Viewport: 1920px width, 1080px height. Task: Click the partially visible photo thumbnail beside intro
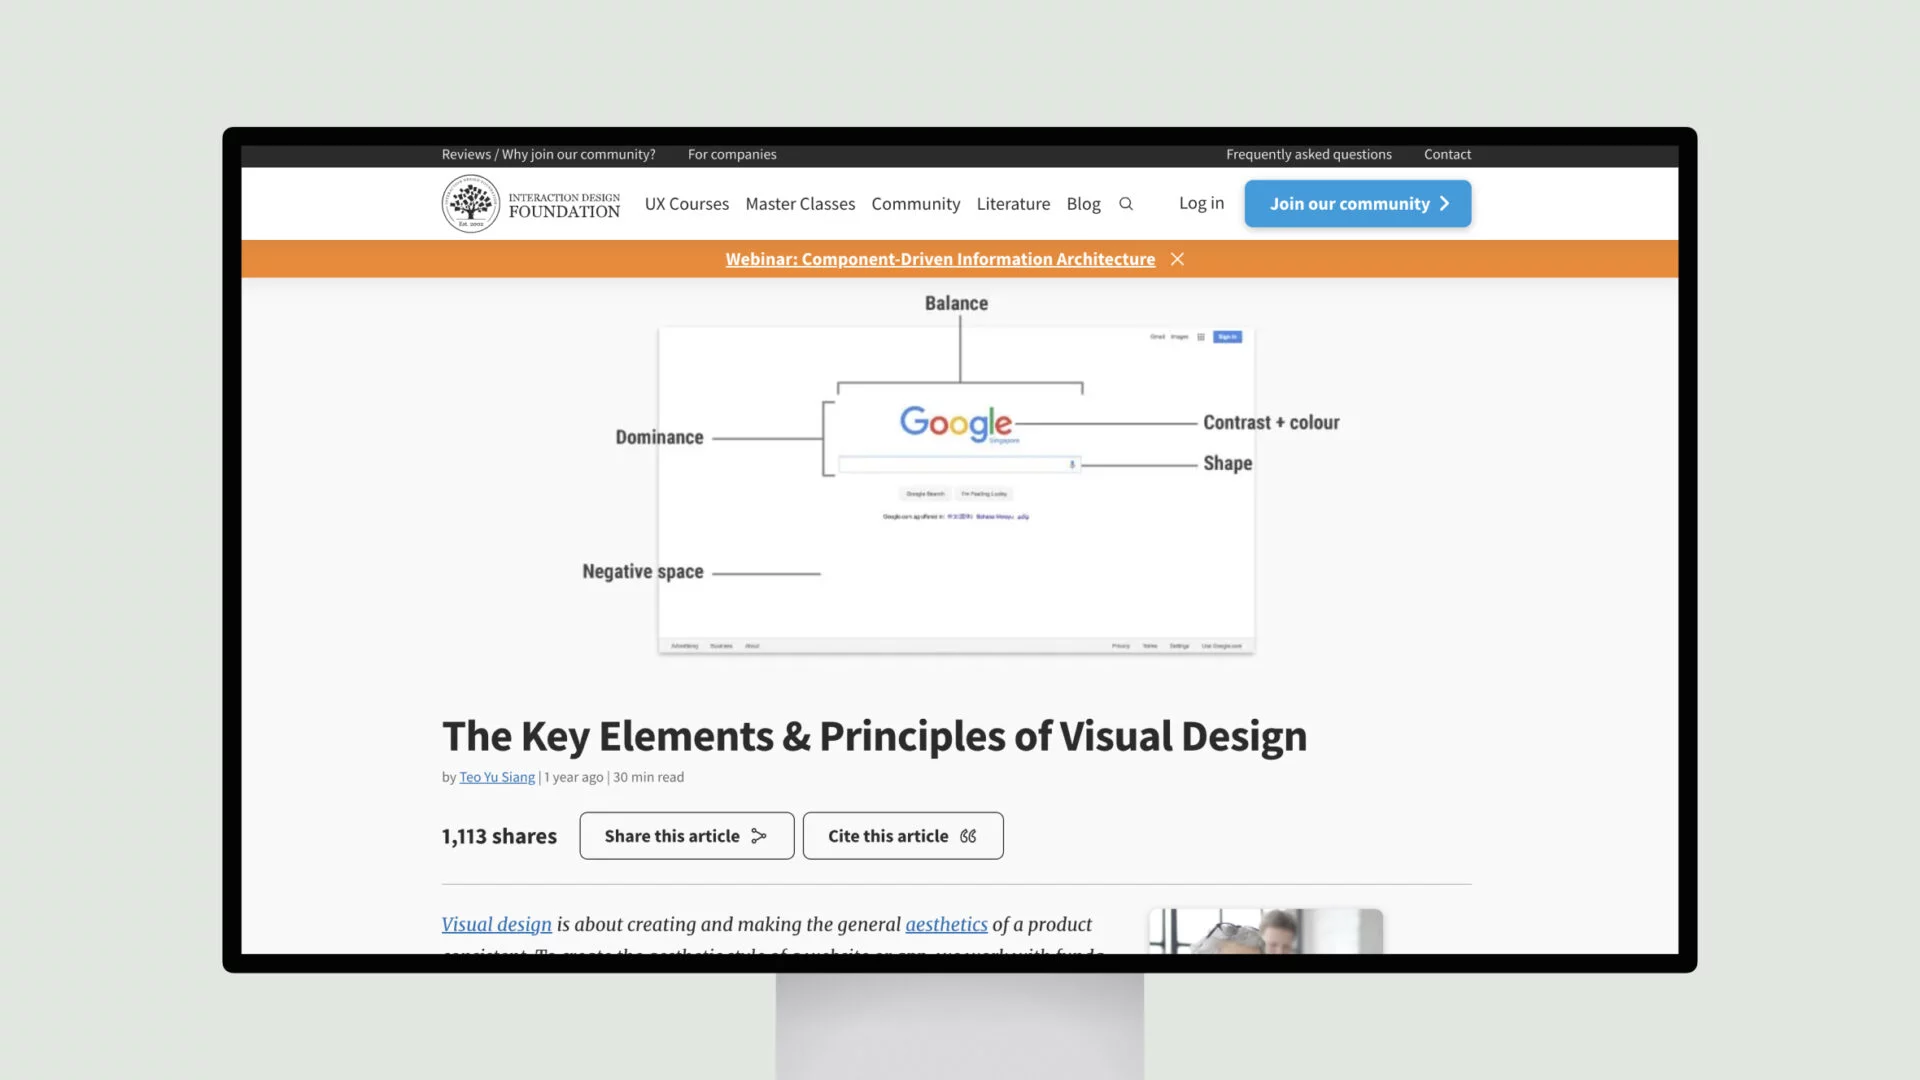(1266, 931)
